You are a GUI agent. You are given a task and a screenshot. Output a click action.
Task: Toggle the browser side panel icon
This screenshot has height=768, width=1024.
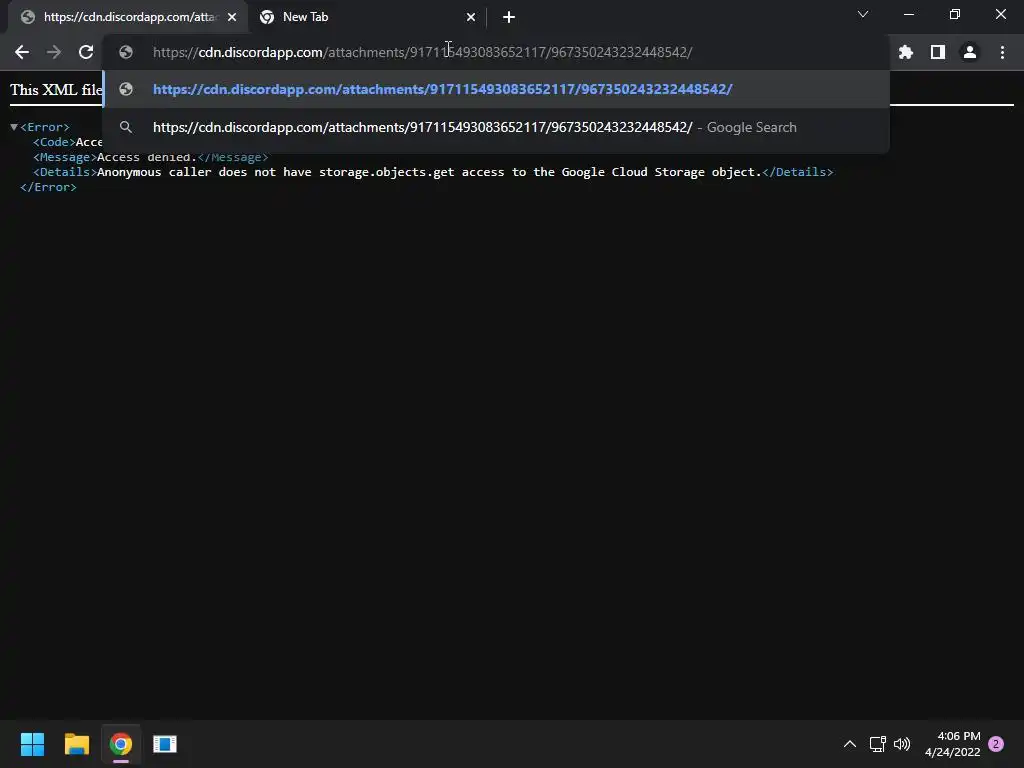(x=938, y=52)
